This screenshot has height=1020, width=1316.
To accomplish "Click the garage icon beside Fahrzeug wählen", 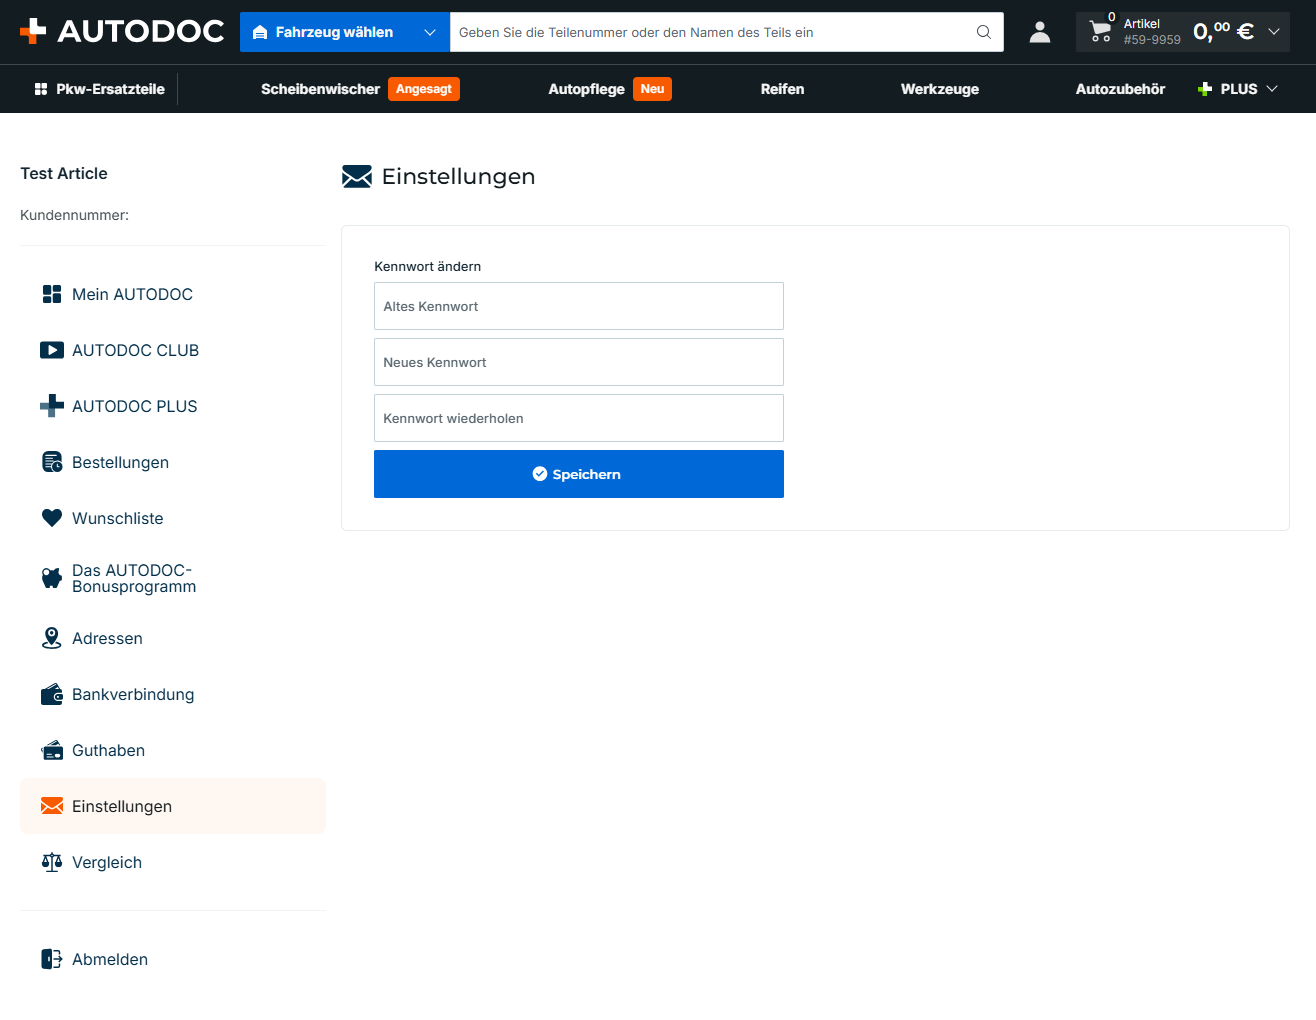I will click(260, 32).
